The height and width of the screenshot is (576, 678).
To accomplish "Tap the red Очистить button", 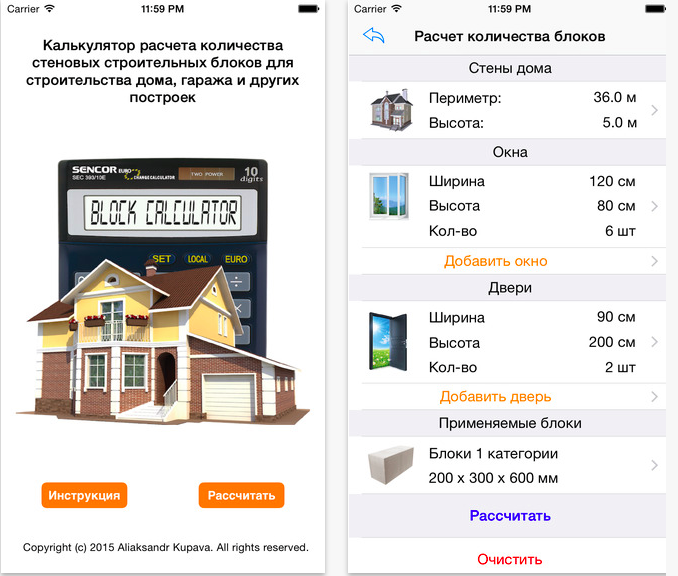I will point(509,559).
